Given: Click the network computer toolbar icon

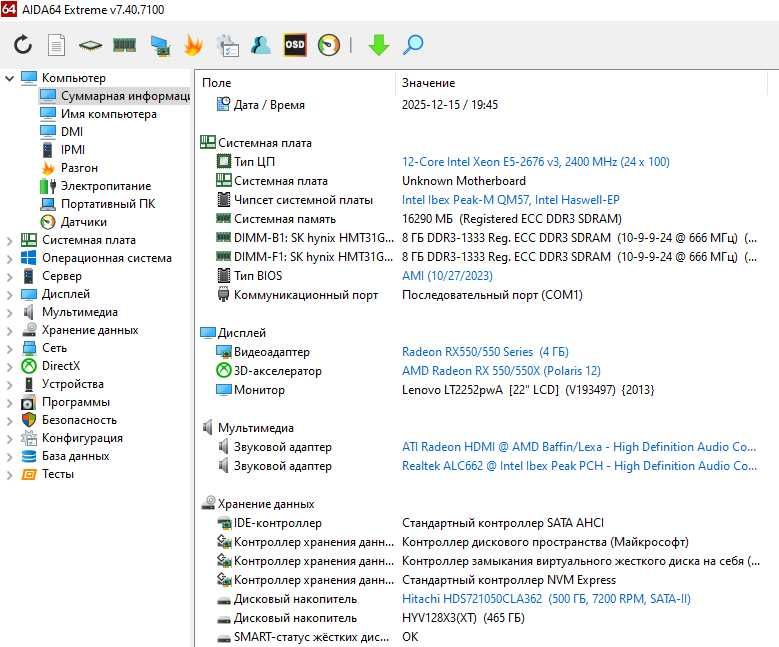Looking at the screenshot, I should point(160,45).
